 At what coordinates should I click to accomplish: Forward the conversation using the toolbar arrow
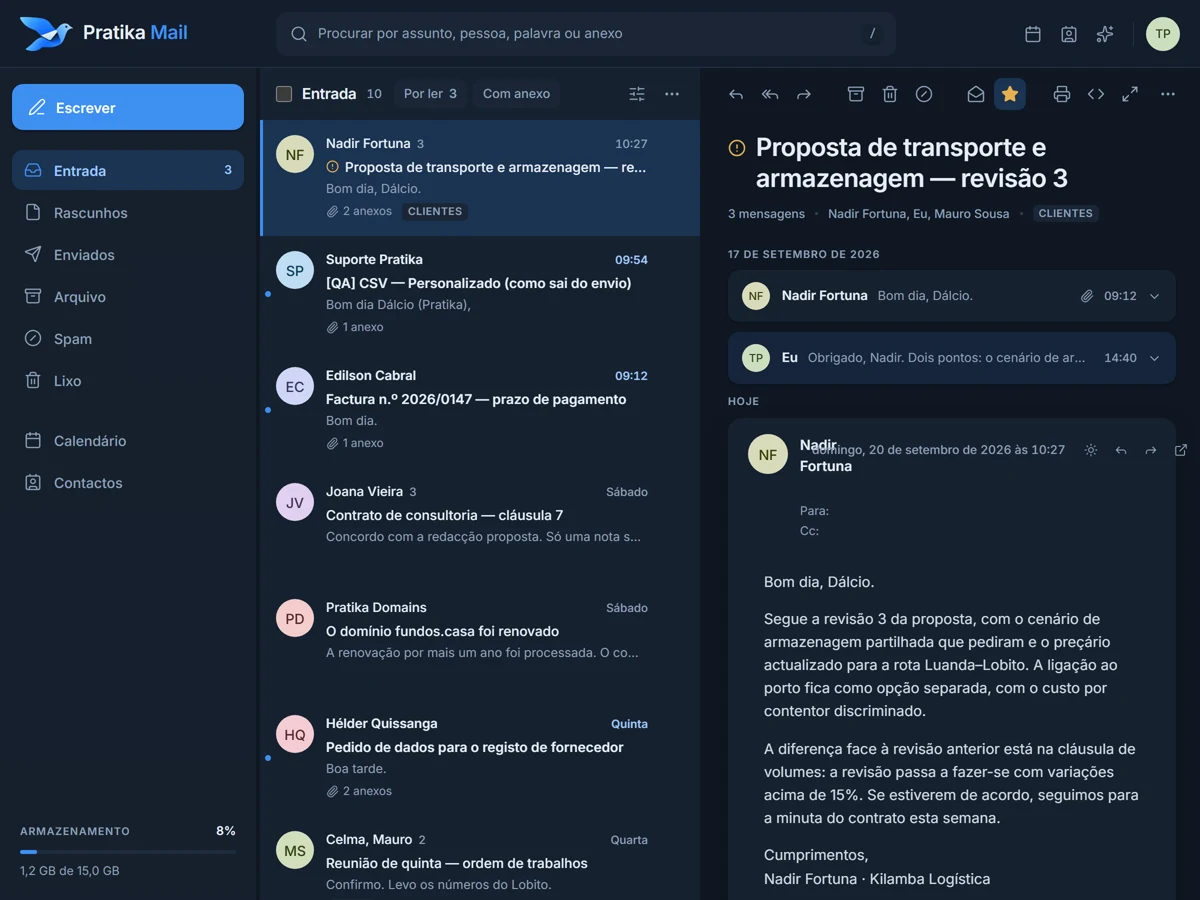point(804,94)
